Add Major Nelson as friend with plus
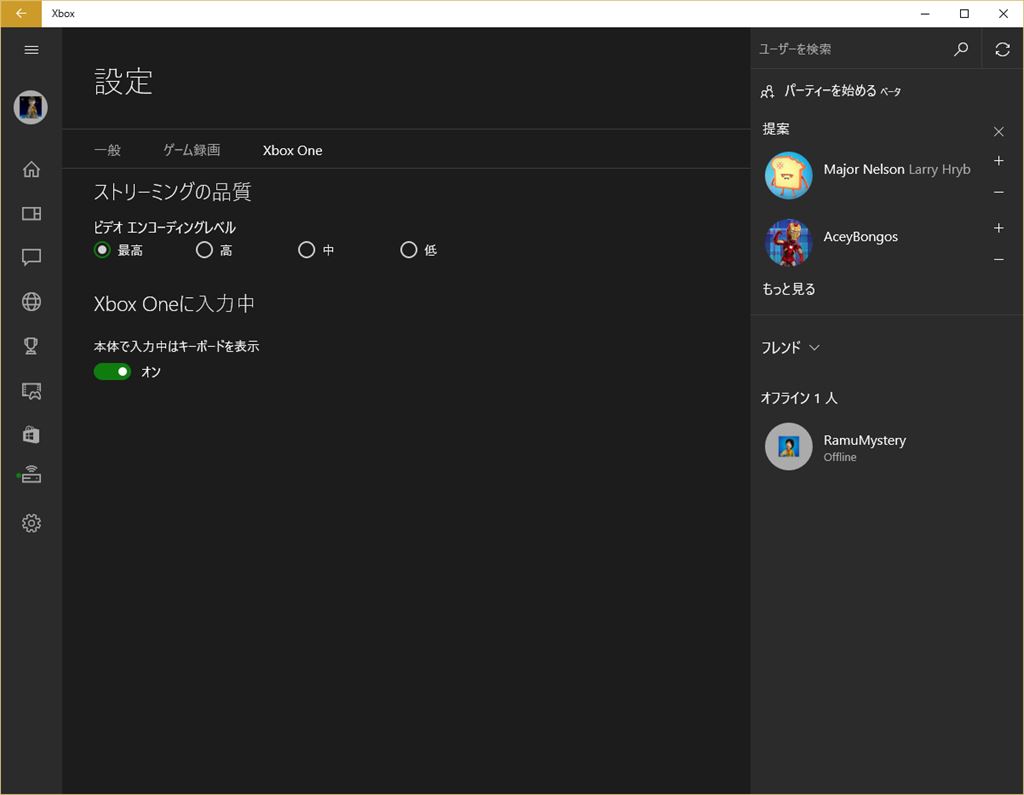Image resolution: width=1024 pixels, height=795 pixels. pyautogui.click(x=999, y=161)
